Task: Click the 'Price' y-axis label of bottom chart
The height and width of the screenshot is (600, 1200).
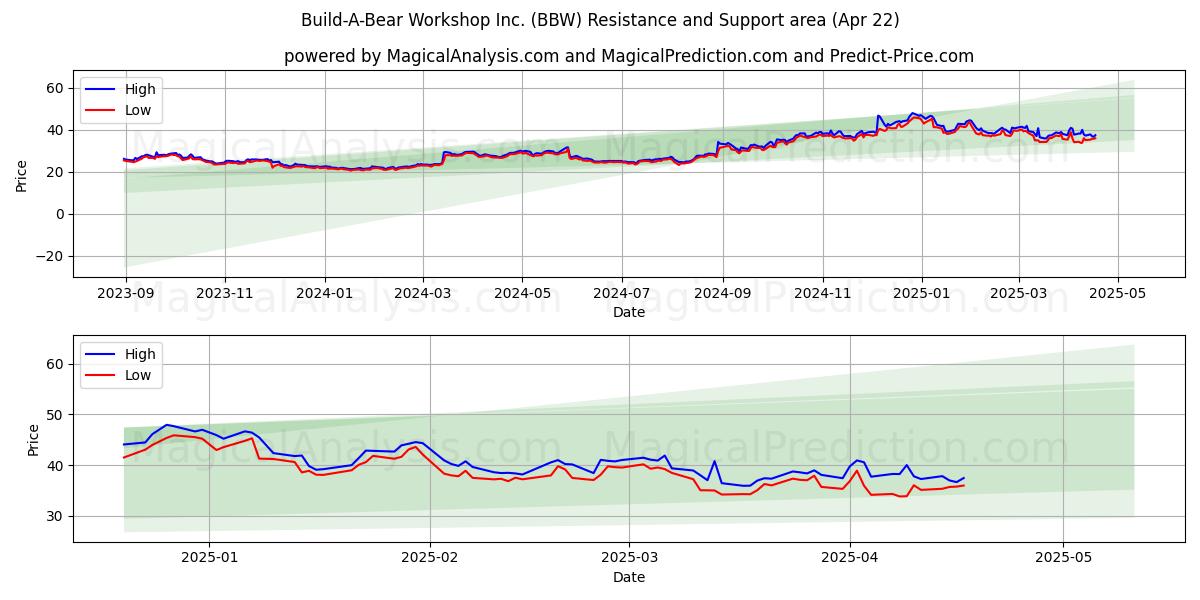Action: click(x=34, y=440)
